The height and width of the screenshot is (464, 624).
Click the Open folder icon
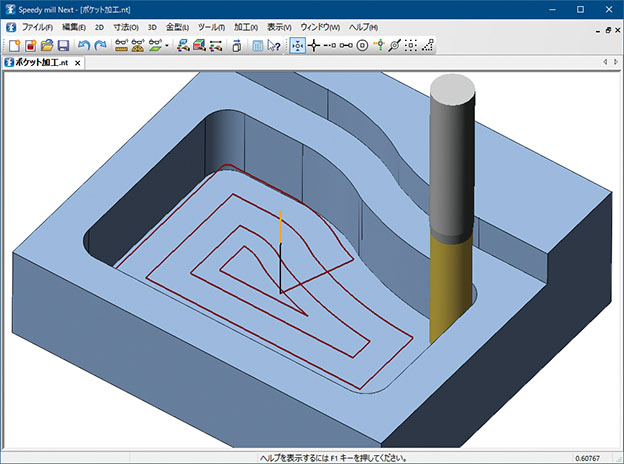tap(46, 46)
